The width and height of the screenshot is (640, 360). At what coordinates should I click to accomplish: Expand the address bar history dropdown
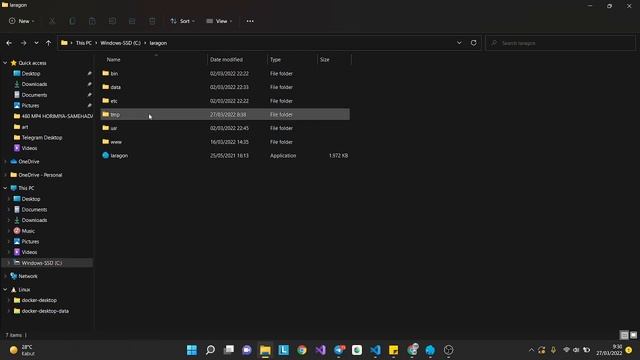tap(459, 43)
